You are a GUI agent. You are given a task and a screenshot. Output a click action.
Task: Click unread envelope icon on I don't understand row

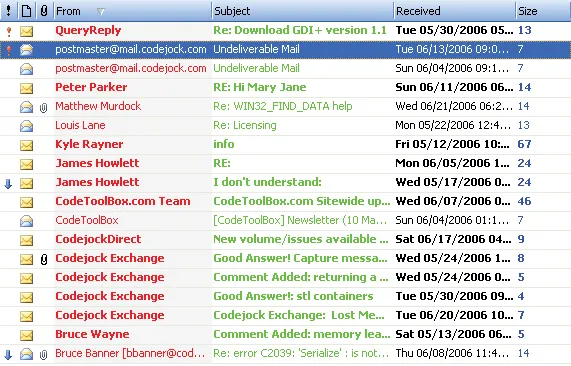(26, 183)
